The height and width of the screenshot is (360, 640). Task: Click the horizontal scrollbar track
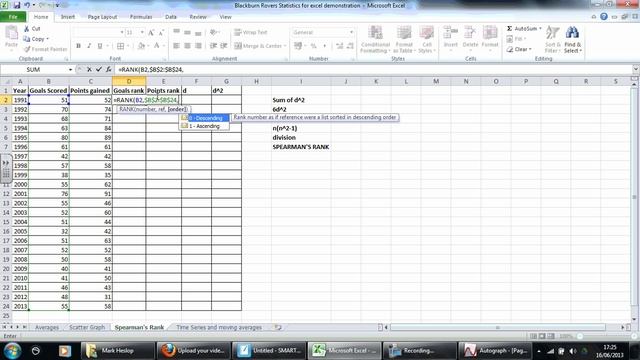pyautogui.click(x=497, y=327)
